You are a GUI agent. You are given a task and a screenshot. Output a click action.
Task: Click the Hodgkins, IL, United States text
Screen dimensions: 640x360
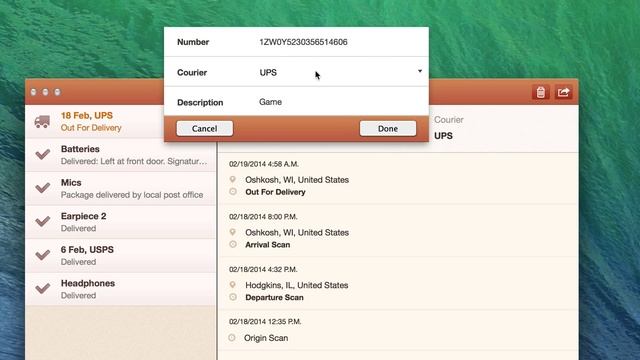[x=297, y=285]
